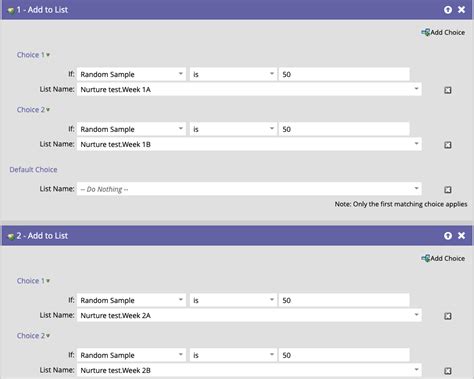474x379 pixels.
Task: Remove the Week 2B choice in step 2
Action: tap(448, 371)
